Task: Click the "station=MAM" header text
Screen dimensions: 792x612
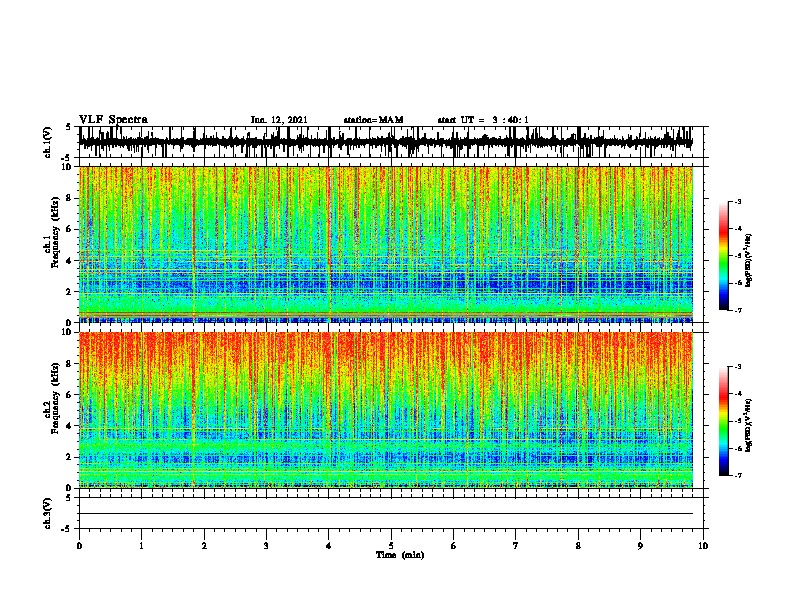Action: click(x=373, y=120)
